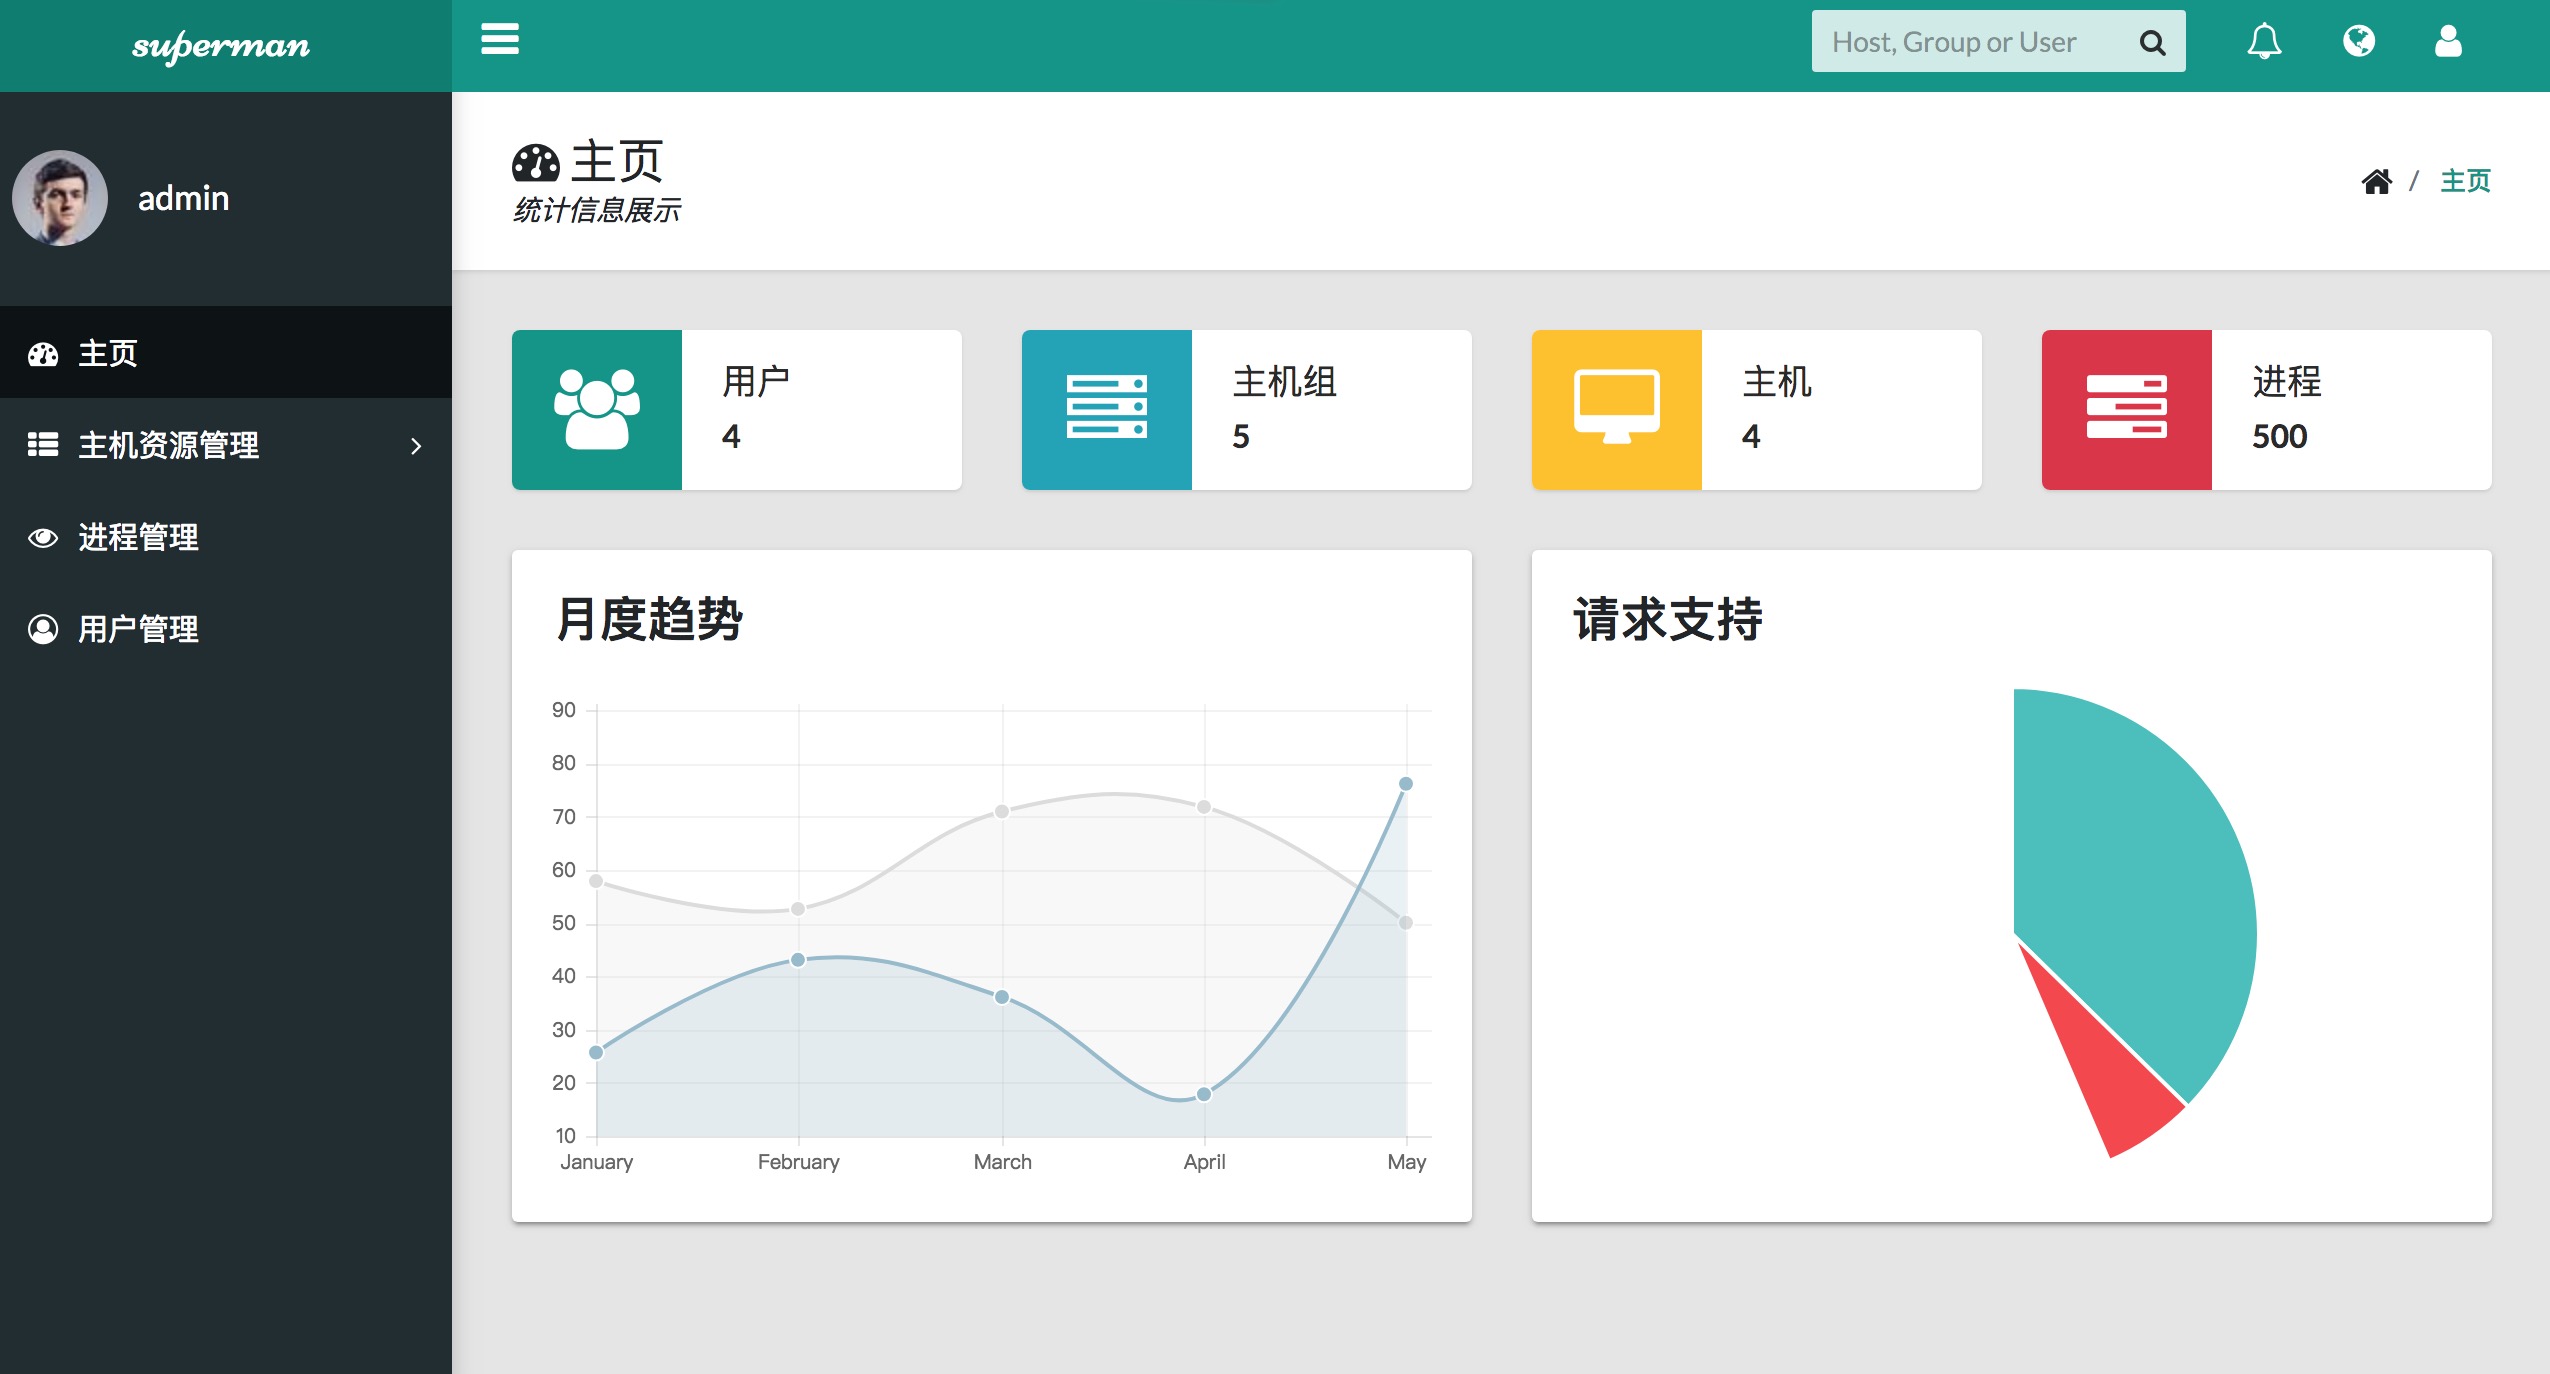Click the home icon in breadcrumb
2550x1374 pixels.
click(x=2376, y=181)
